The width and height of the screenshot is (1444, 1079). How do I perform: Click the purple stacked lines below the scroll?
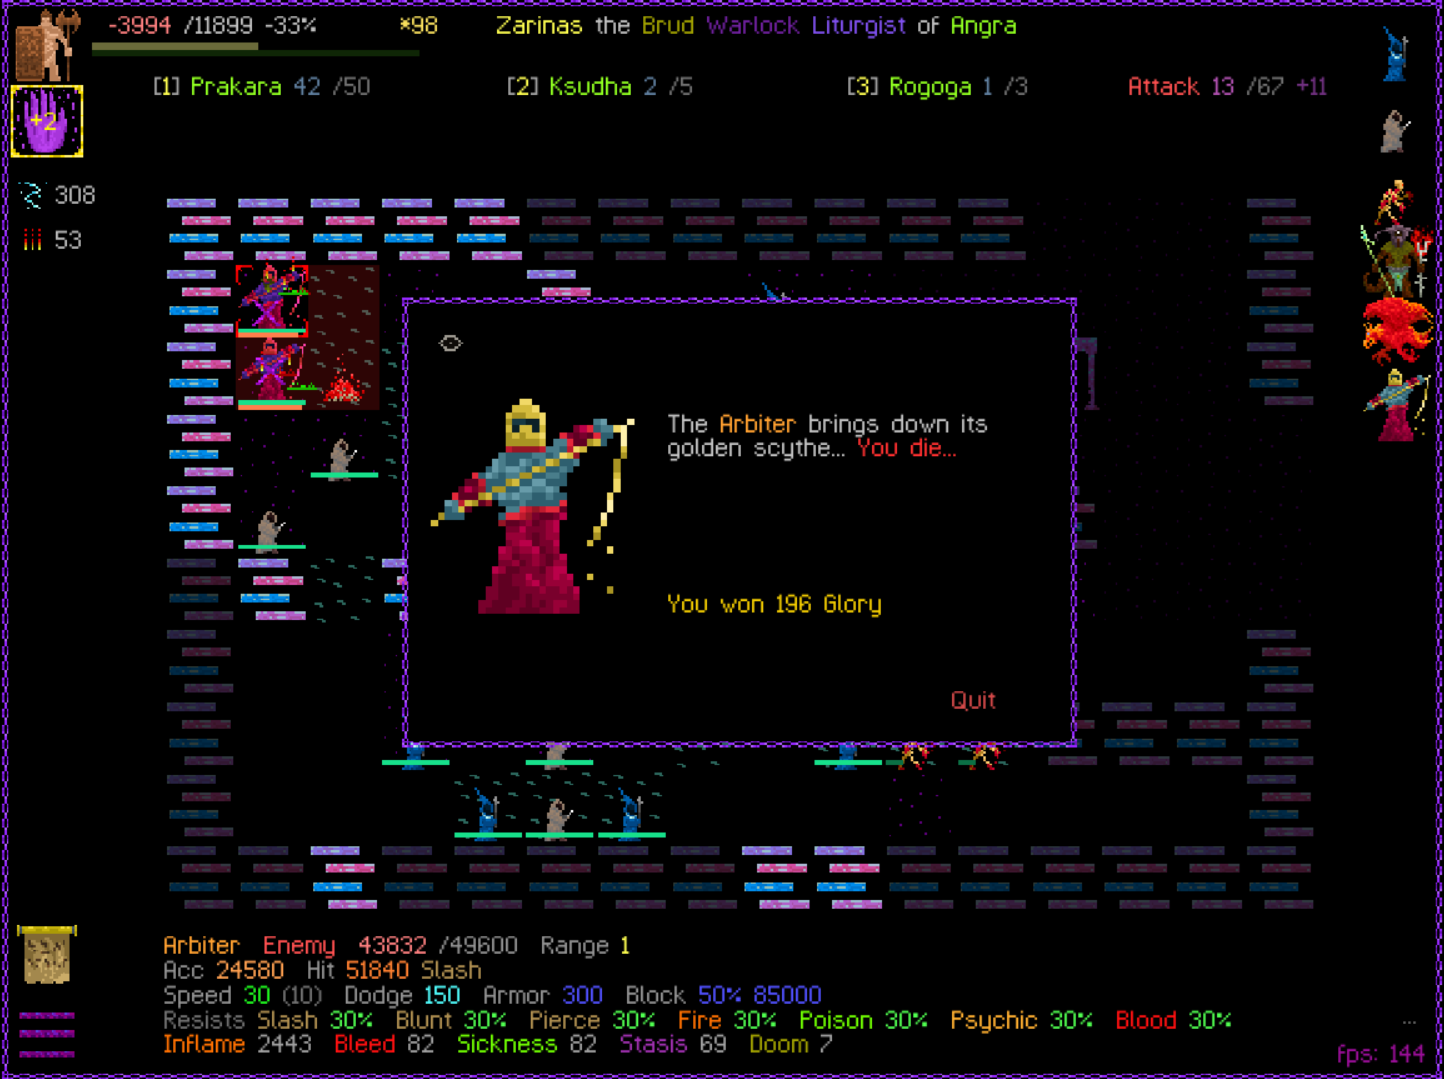pyautogui.click(x=47, y=1034)
